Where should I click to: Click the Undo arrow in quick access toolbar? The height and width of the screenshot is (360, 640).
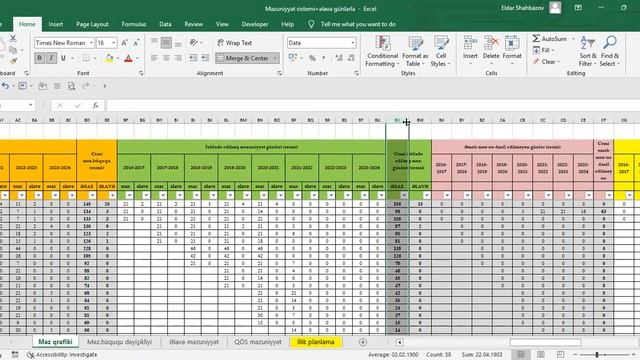(5, 86)
